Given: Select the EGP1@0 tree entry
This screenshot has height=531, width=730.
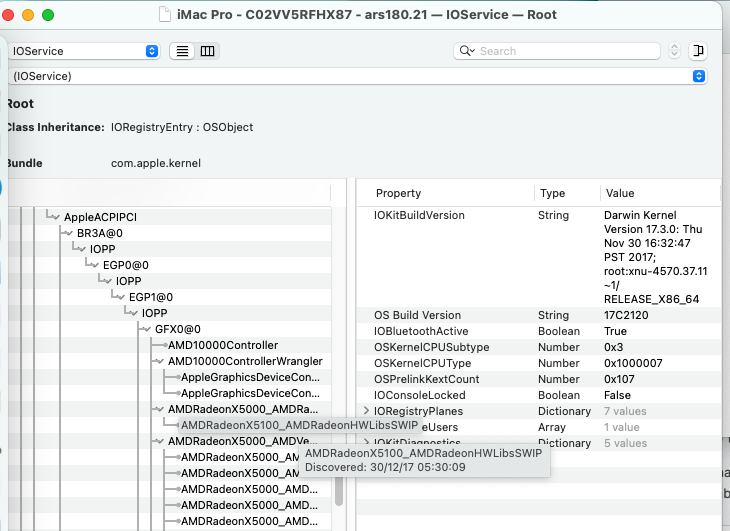Looking at the screenshot, I should click(x=151, y=297).
